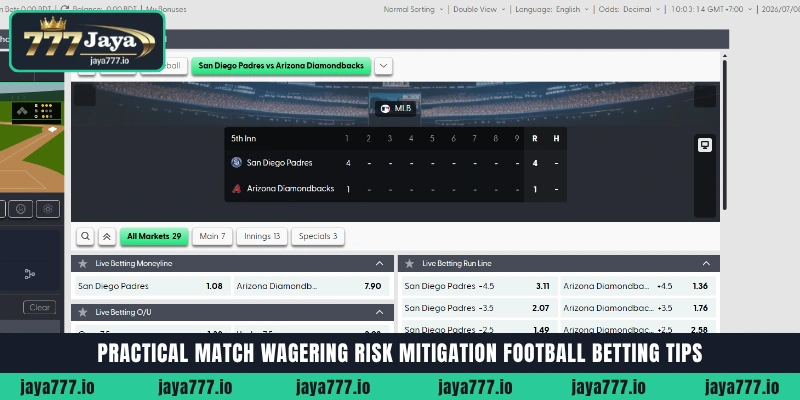
Task: Collapse all markets with double-chevron icon
Action: [x=107, y=236]
